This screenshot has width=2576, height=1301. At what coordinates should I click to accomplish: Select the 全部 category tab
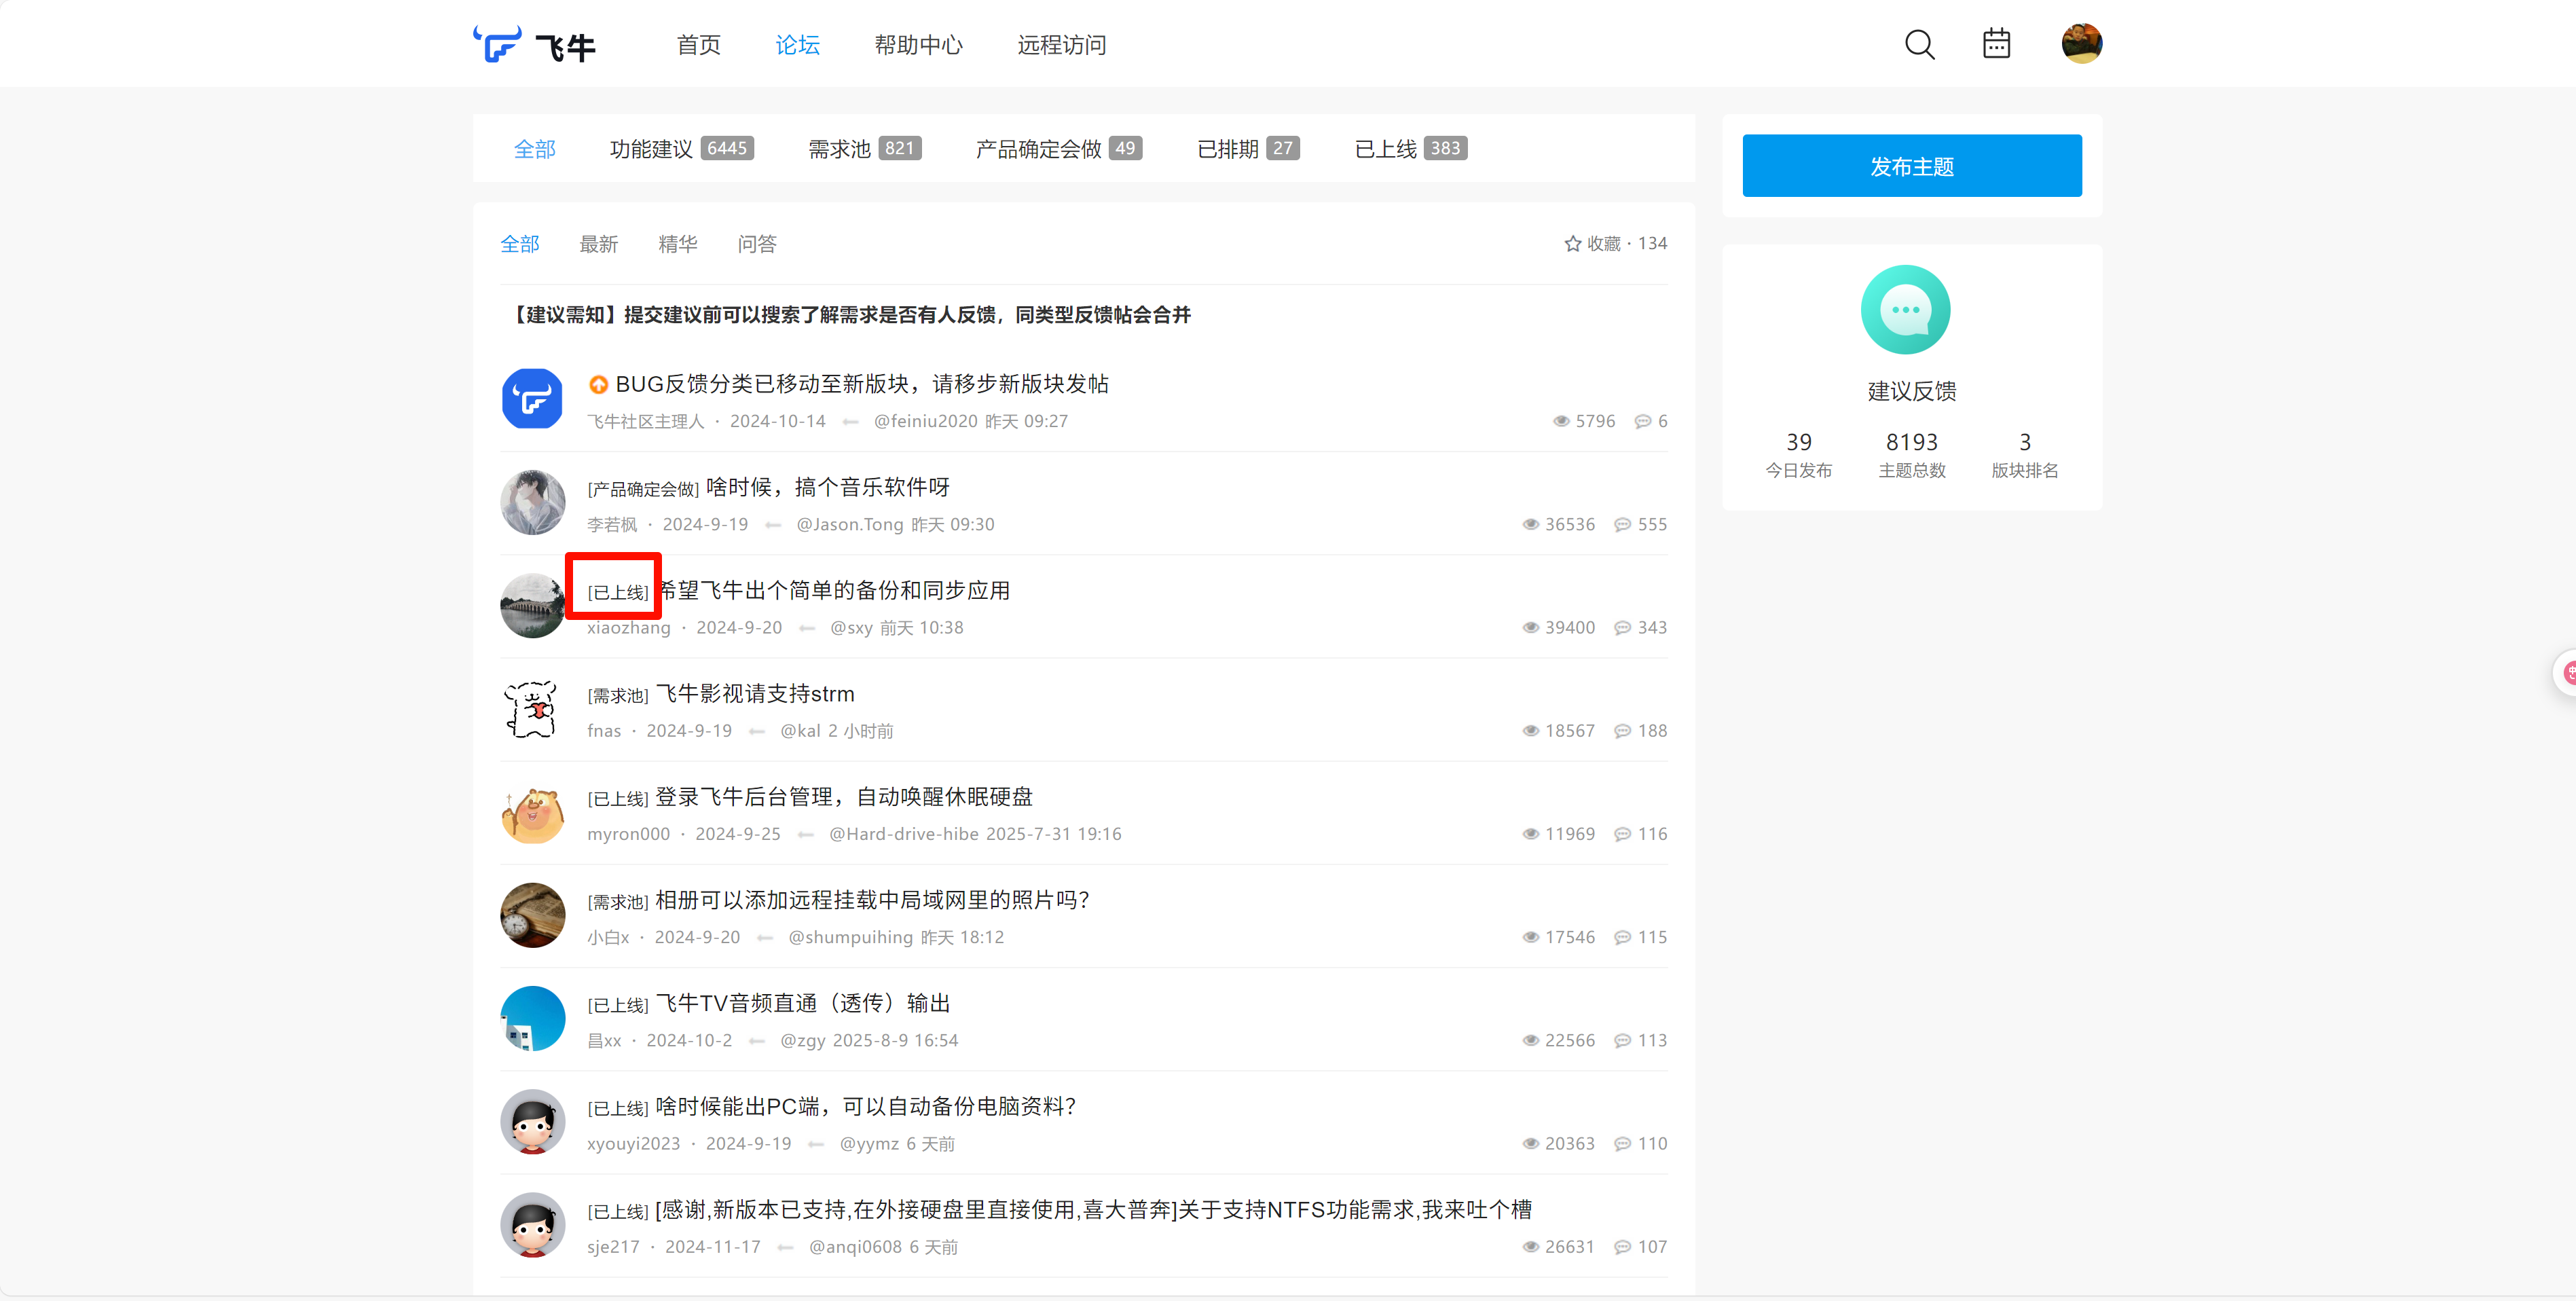(534, 149)
